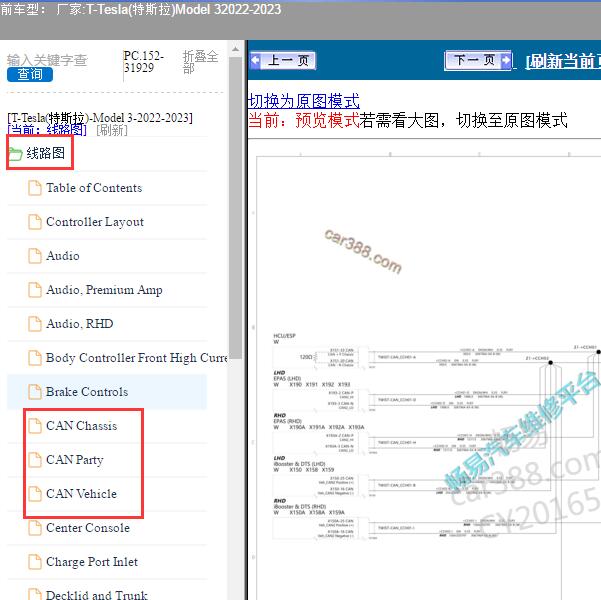Select Brake Controls diagram
This screenshot has height=600, width=601.
click(x=87, y=392)
